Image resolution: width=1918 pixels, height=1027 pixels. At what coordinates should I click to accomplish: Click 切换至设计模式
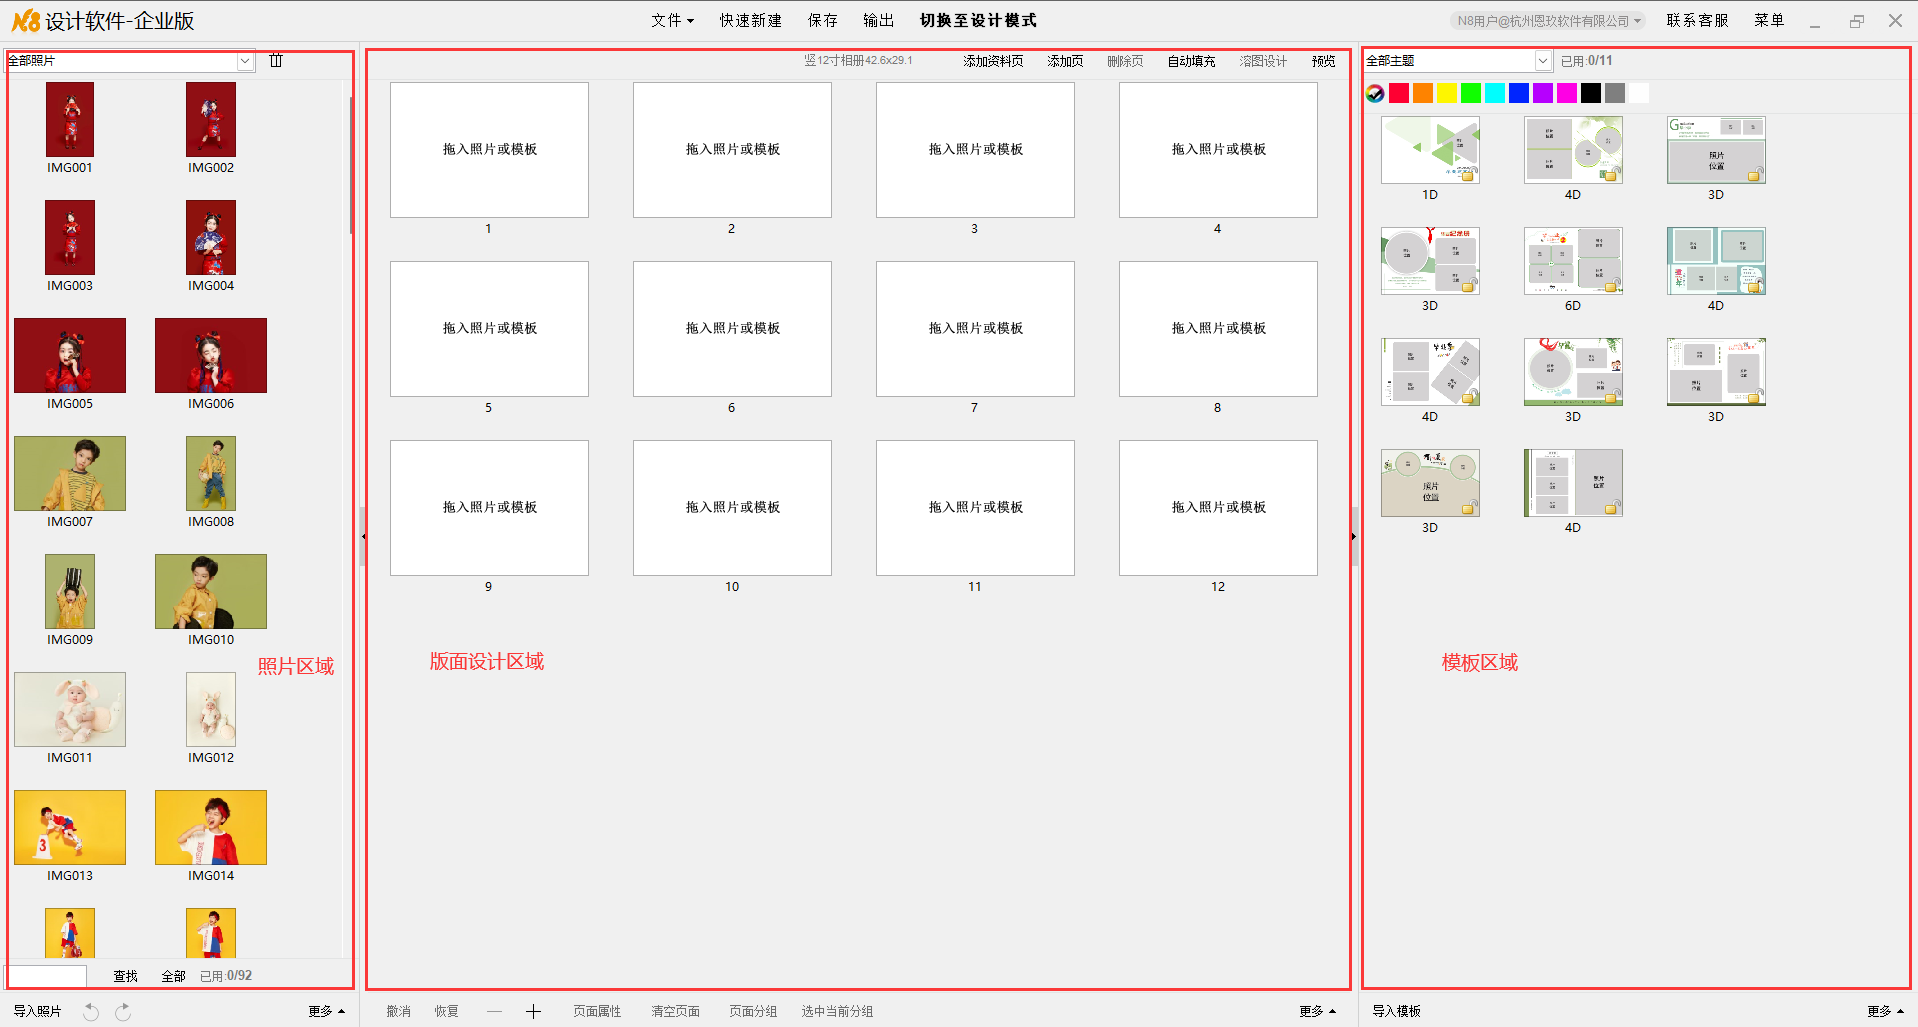978,20
